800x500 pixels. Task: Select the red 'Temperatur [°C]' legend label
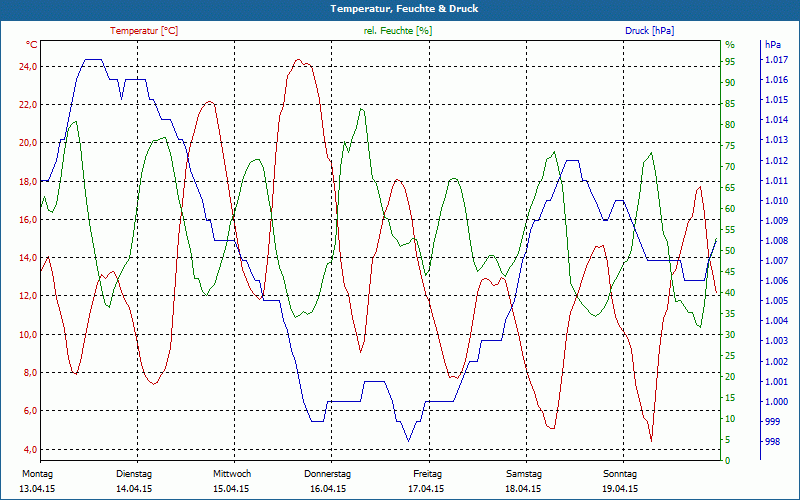[x=144, y=31]
